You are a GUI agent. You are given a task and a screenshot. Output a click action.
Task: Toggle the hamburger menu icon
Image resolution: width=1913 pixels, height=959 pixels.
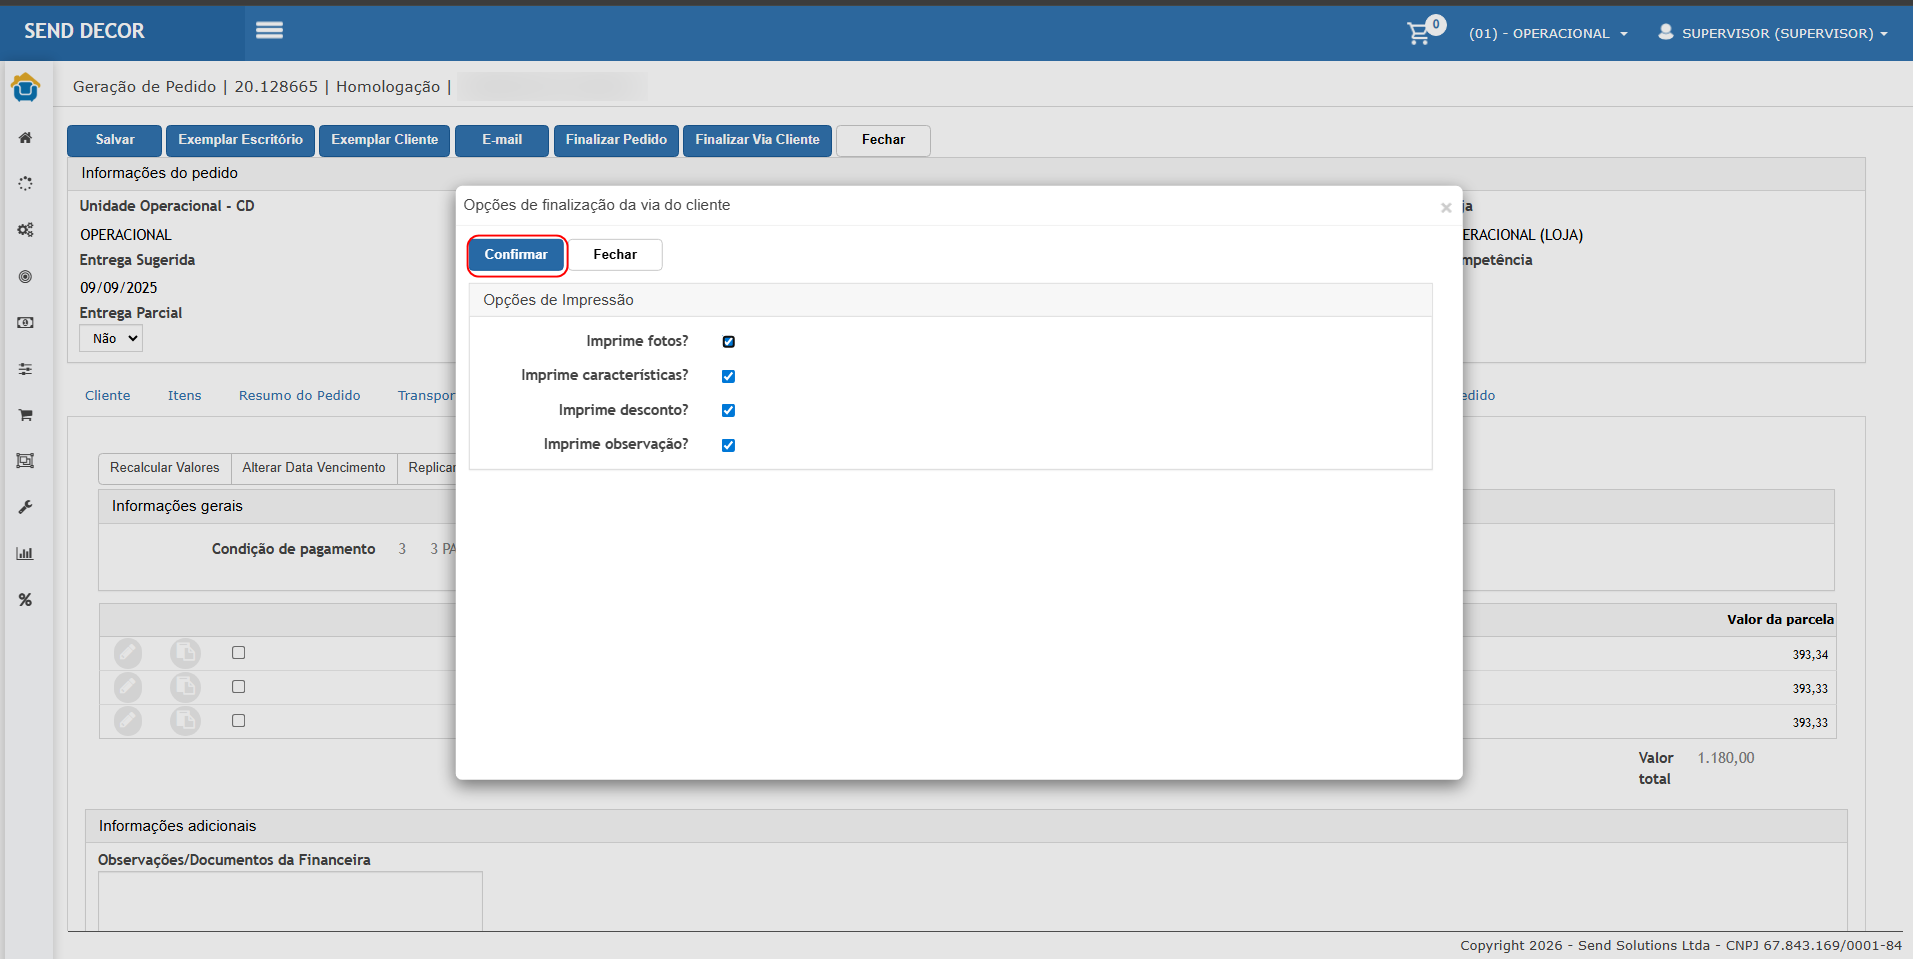(269, 31)
